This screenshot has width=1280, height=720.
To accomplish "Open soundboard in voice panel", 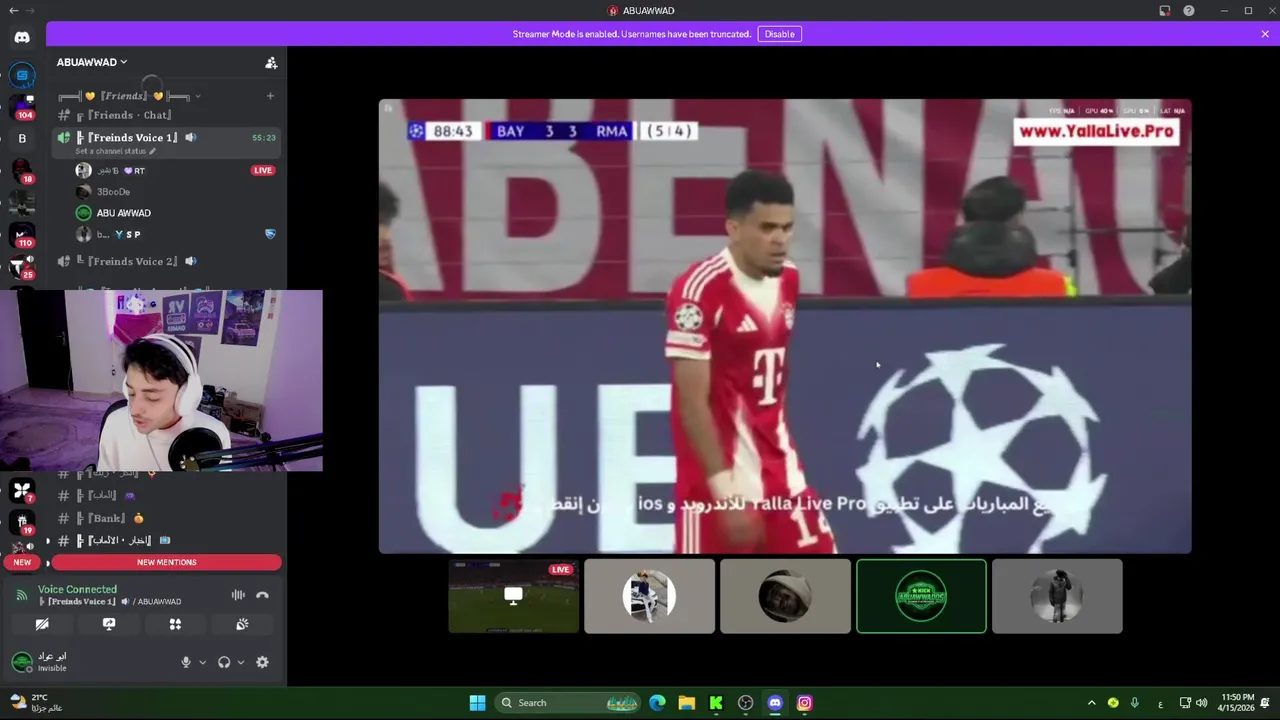I will (242, 624).
